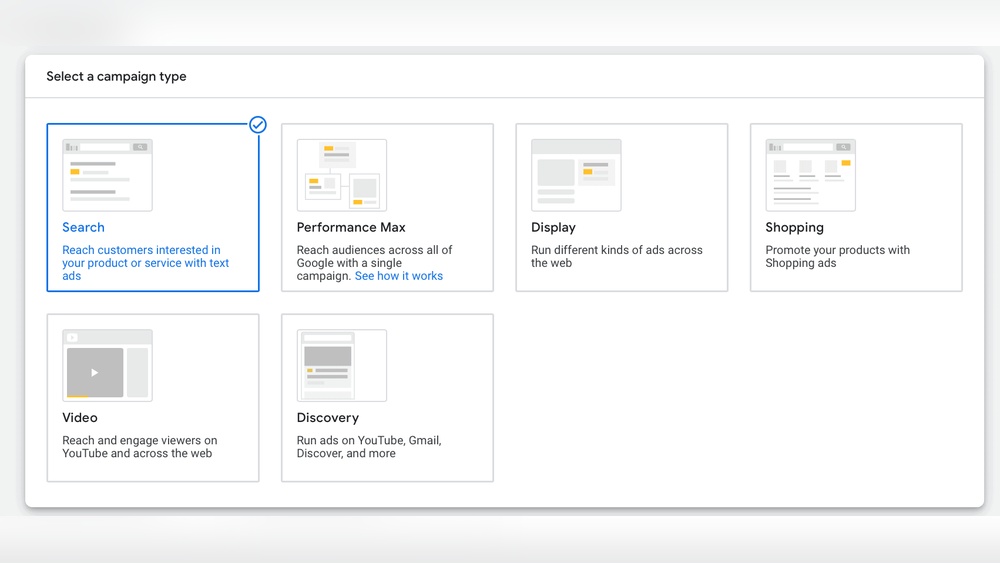Select the "Performance Max" title text
1000x563 pixels.
pos(351,228)
